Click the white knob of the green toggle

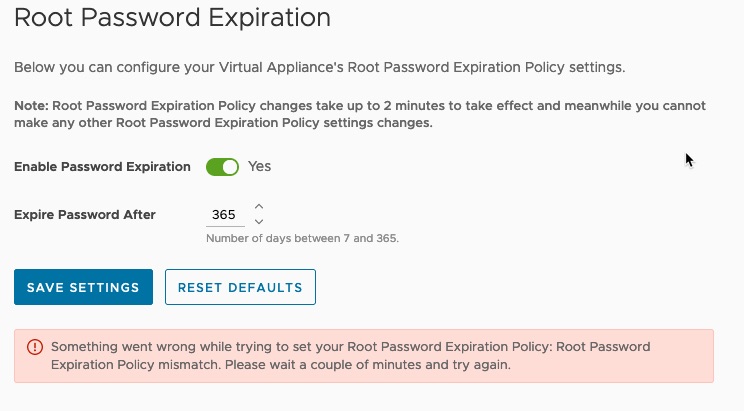click(x=230, y=167)
